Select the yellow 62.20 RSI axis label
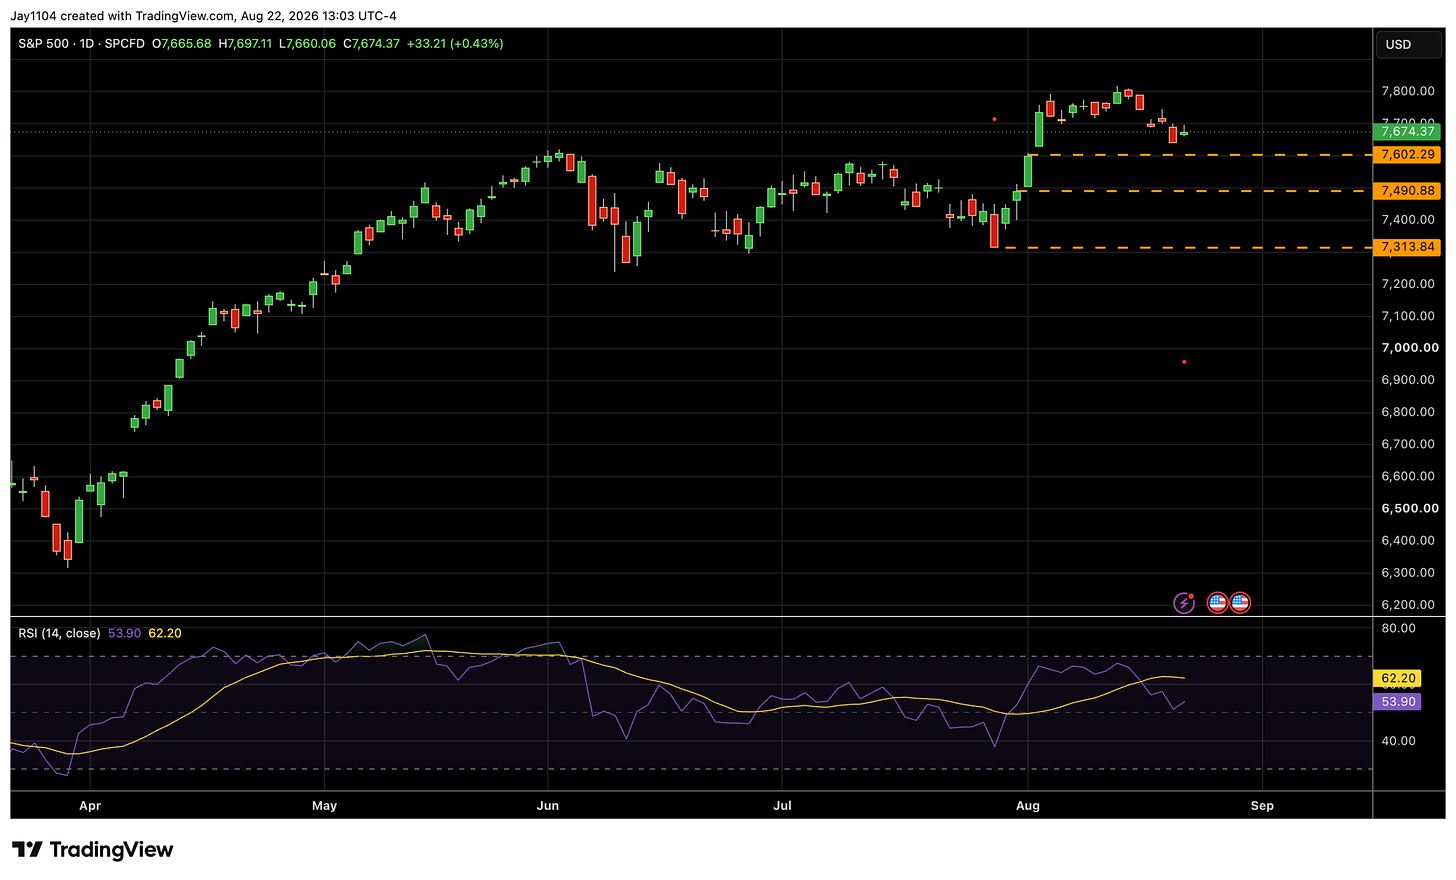 tap(1398, 678)
